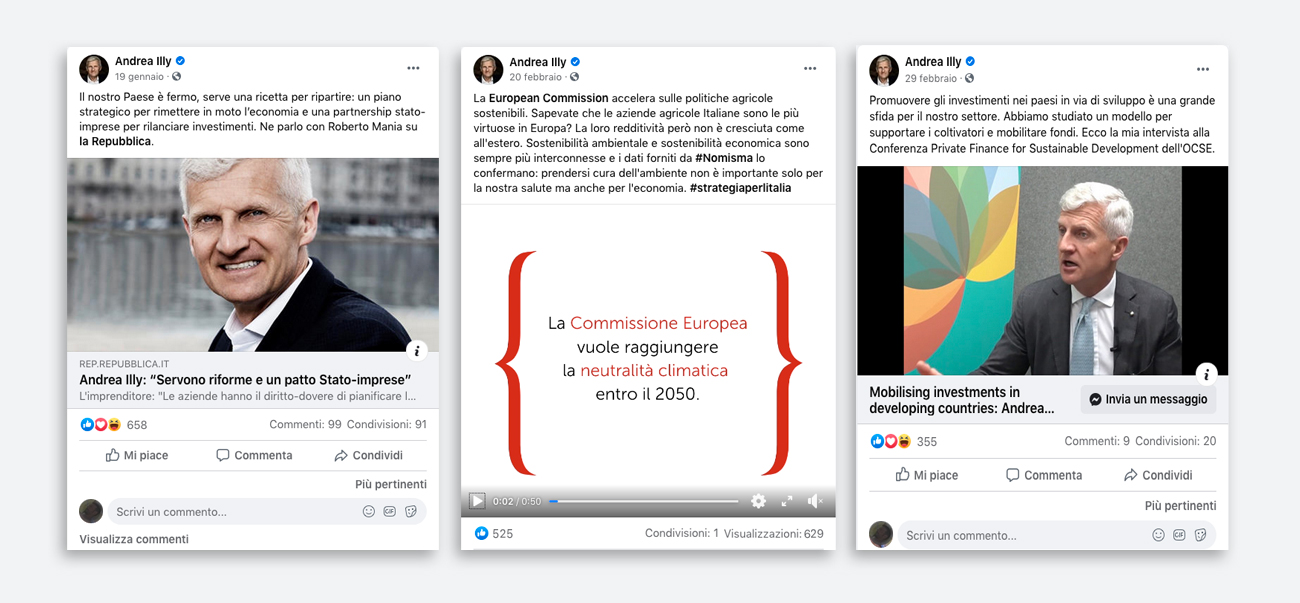Like the Repubblica post with Mi piace
The width and height of the screenshot is (1300, 603).
tap(137, 455)
